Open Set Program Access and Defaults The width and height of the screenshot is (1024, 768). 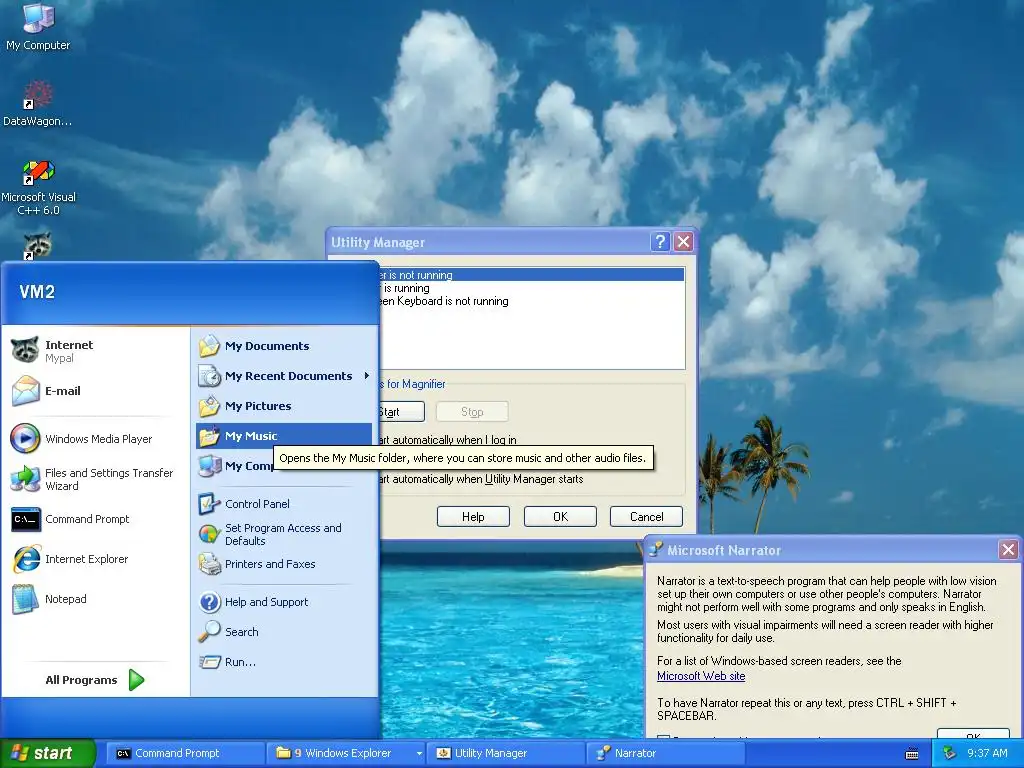pos(284,534)
